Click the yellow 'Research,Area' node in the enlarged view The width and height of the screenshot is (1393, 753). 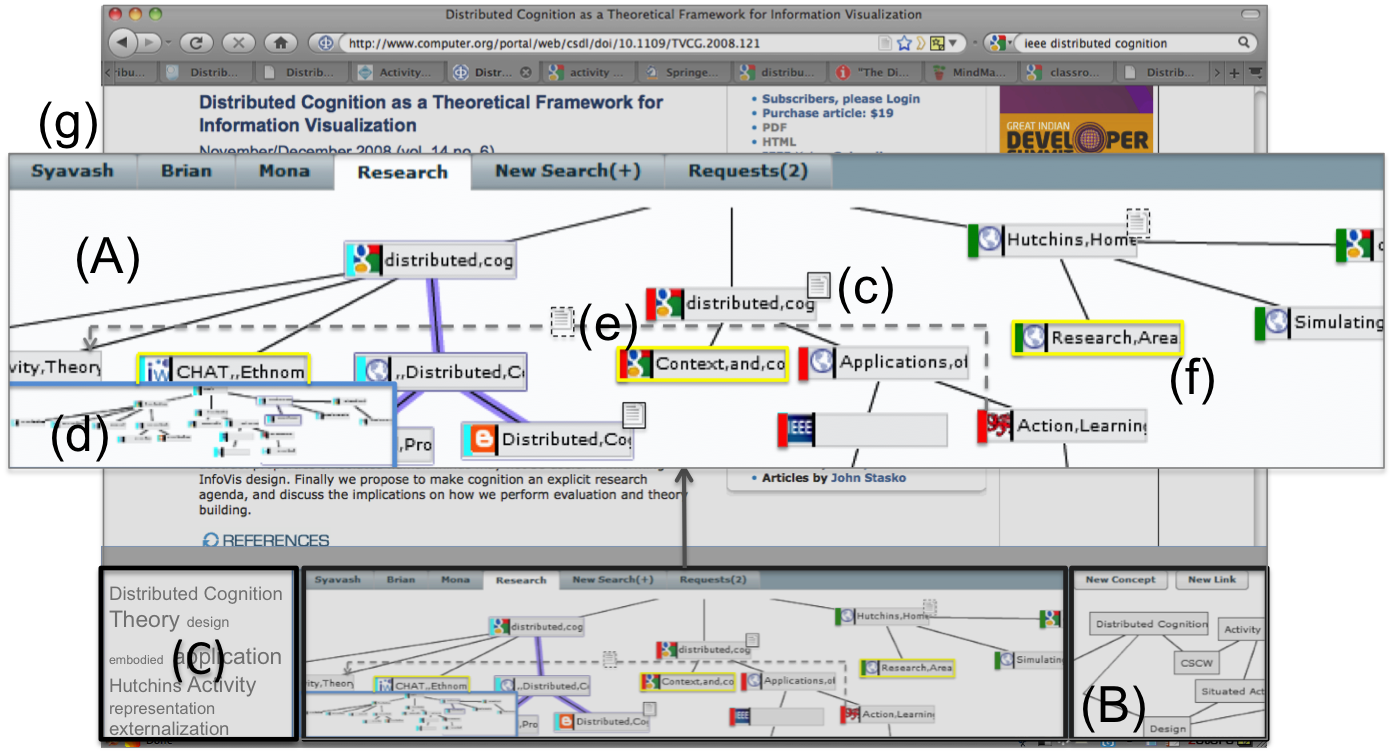(x=1097, y=338)
